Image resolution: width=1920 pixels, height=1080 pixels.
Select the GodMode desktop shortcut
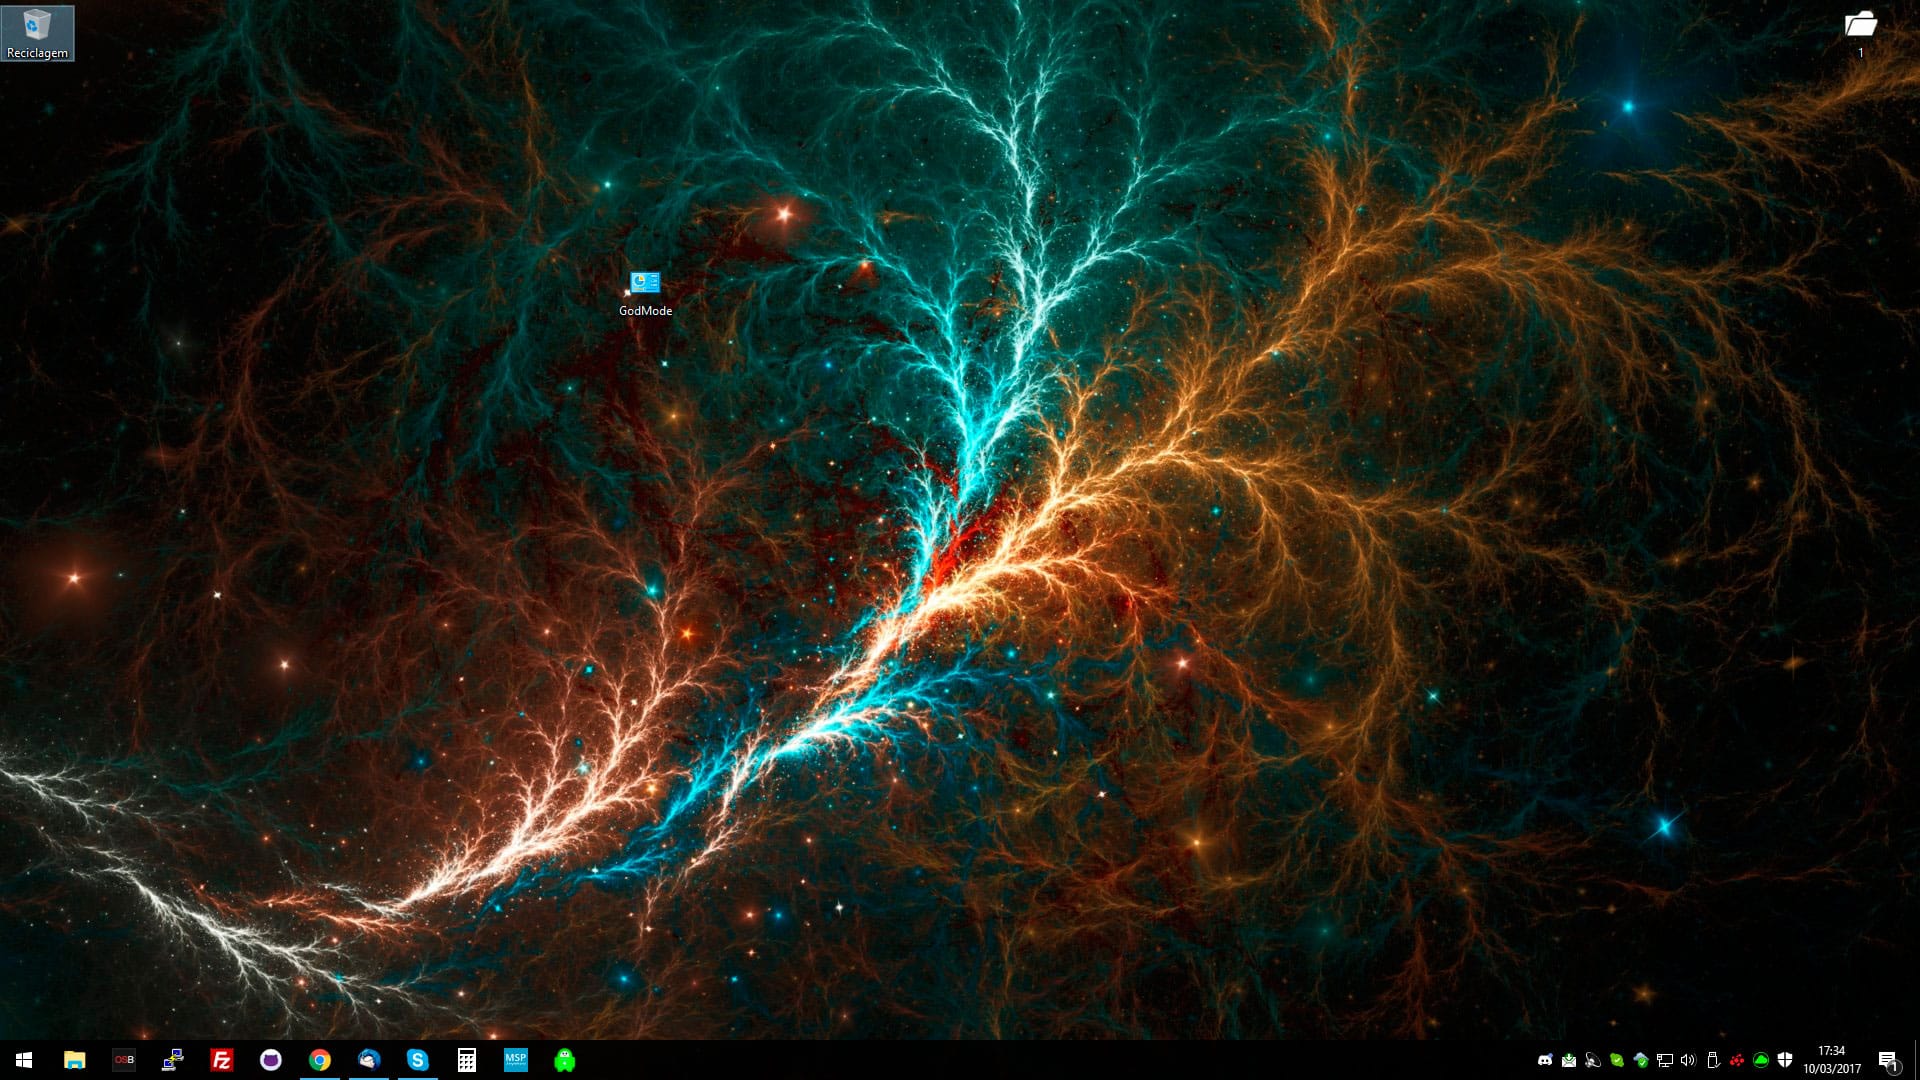[x=645, y=294]
